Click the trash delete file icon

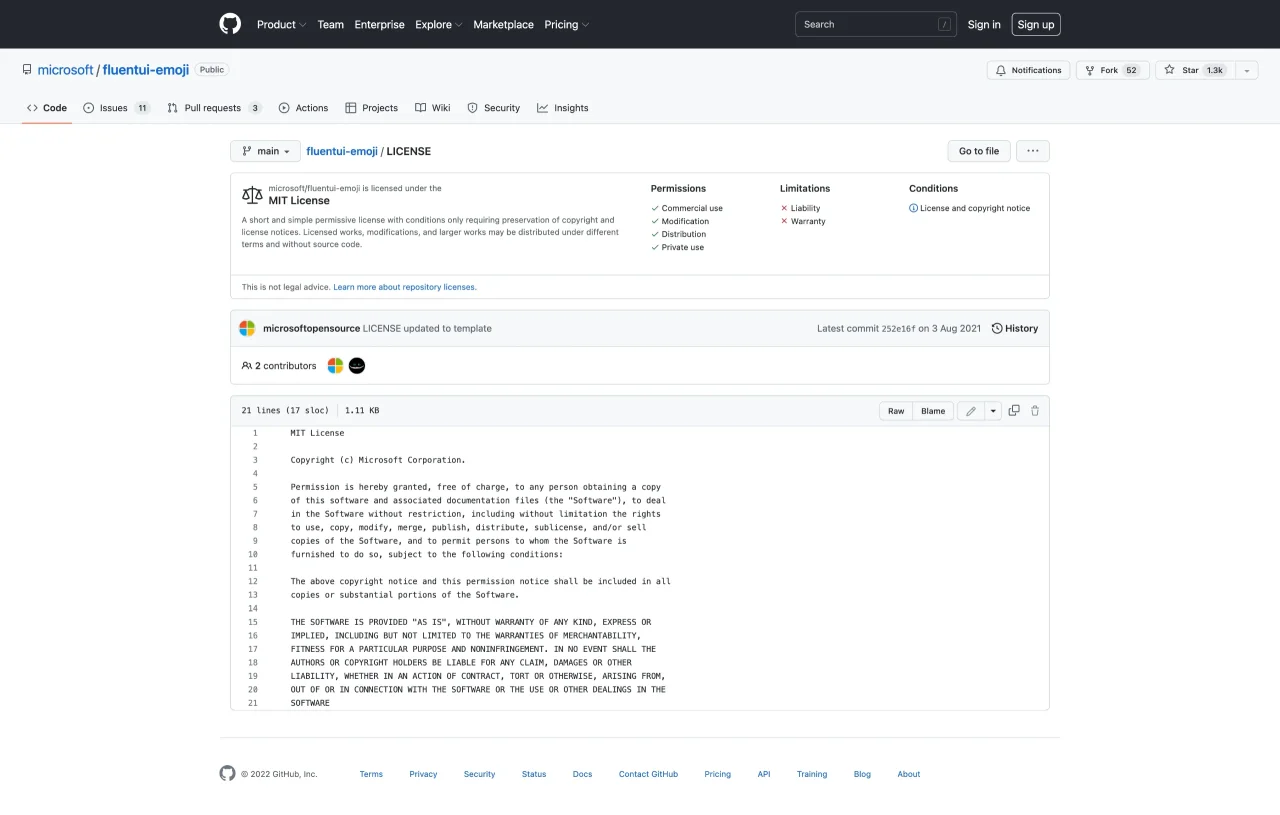1035,411
